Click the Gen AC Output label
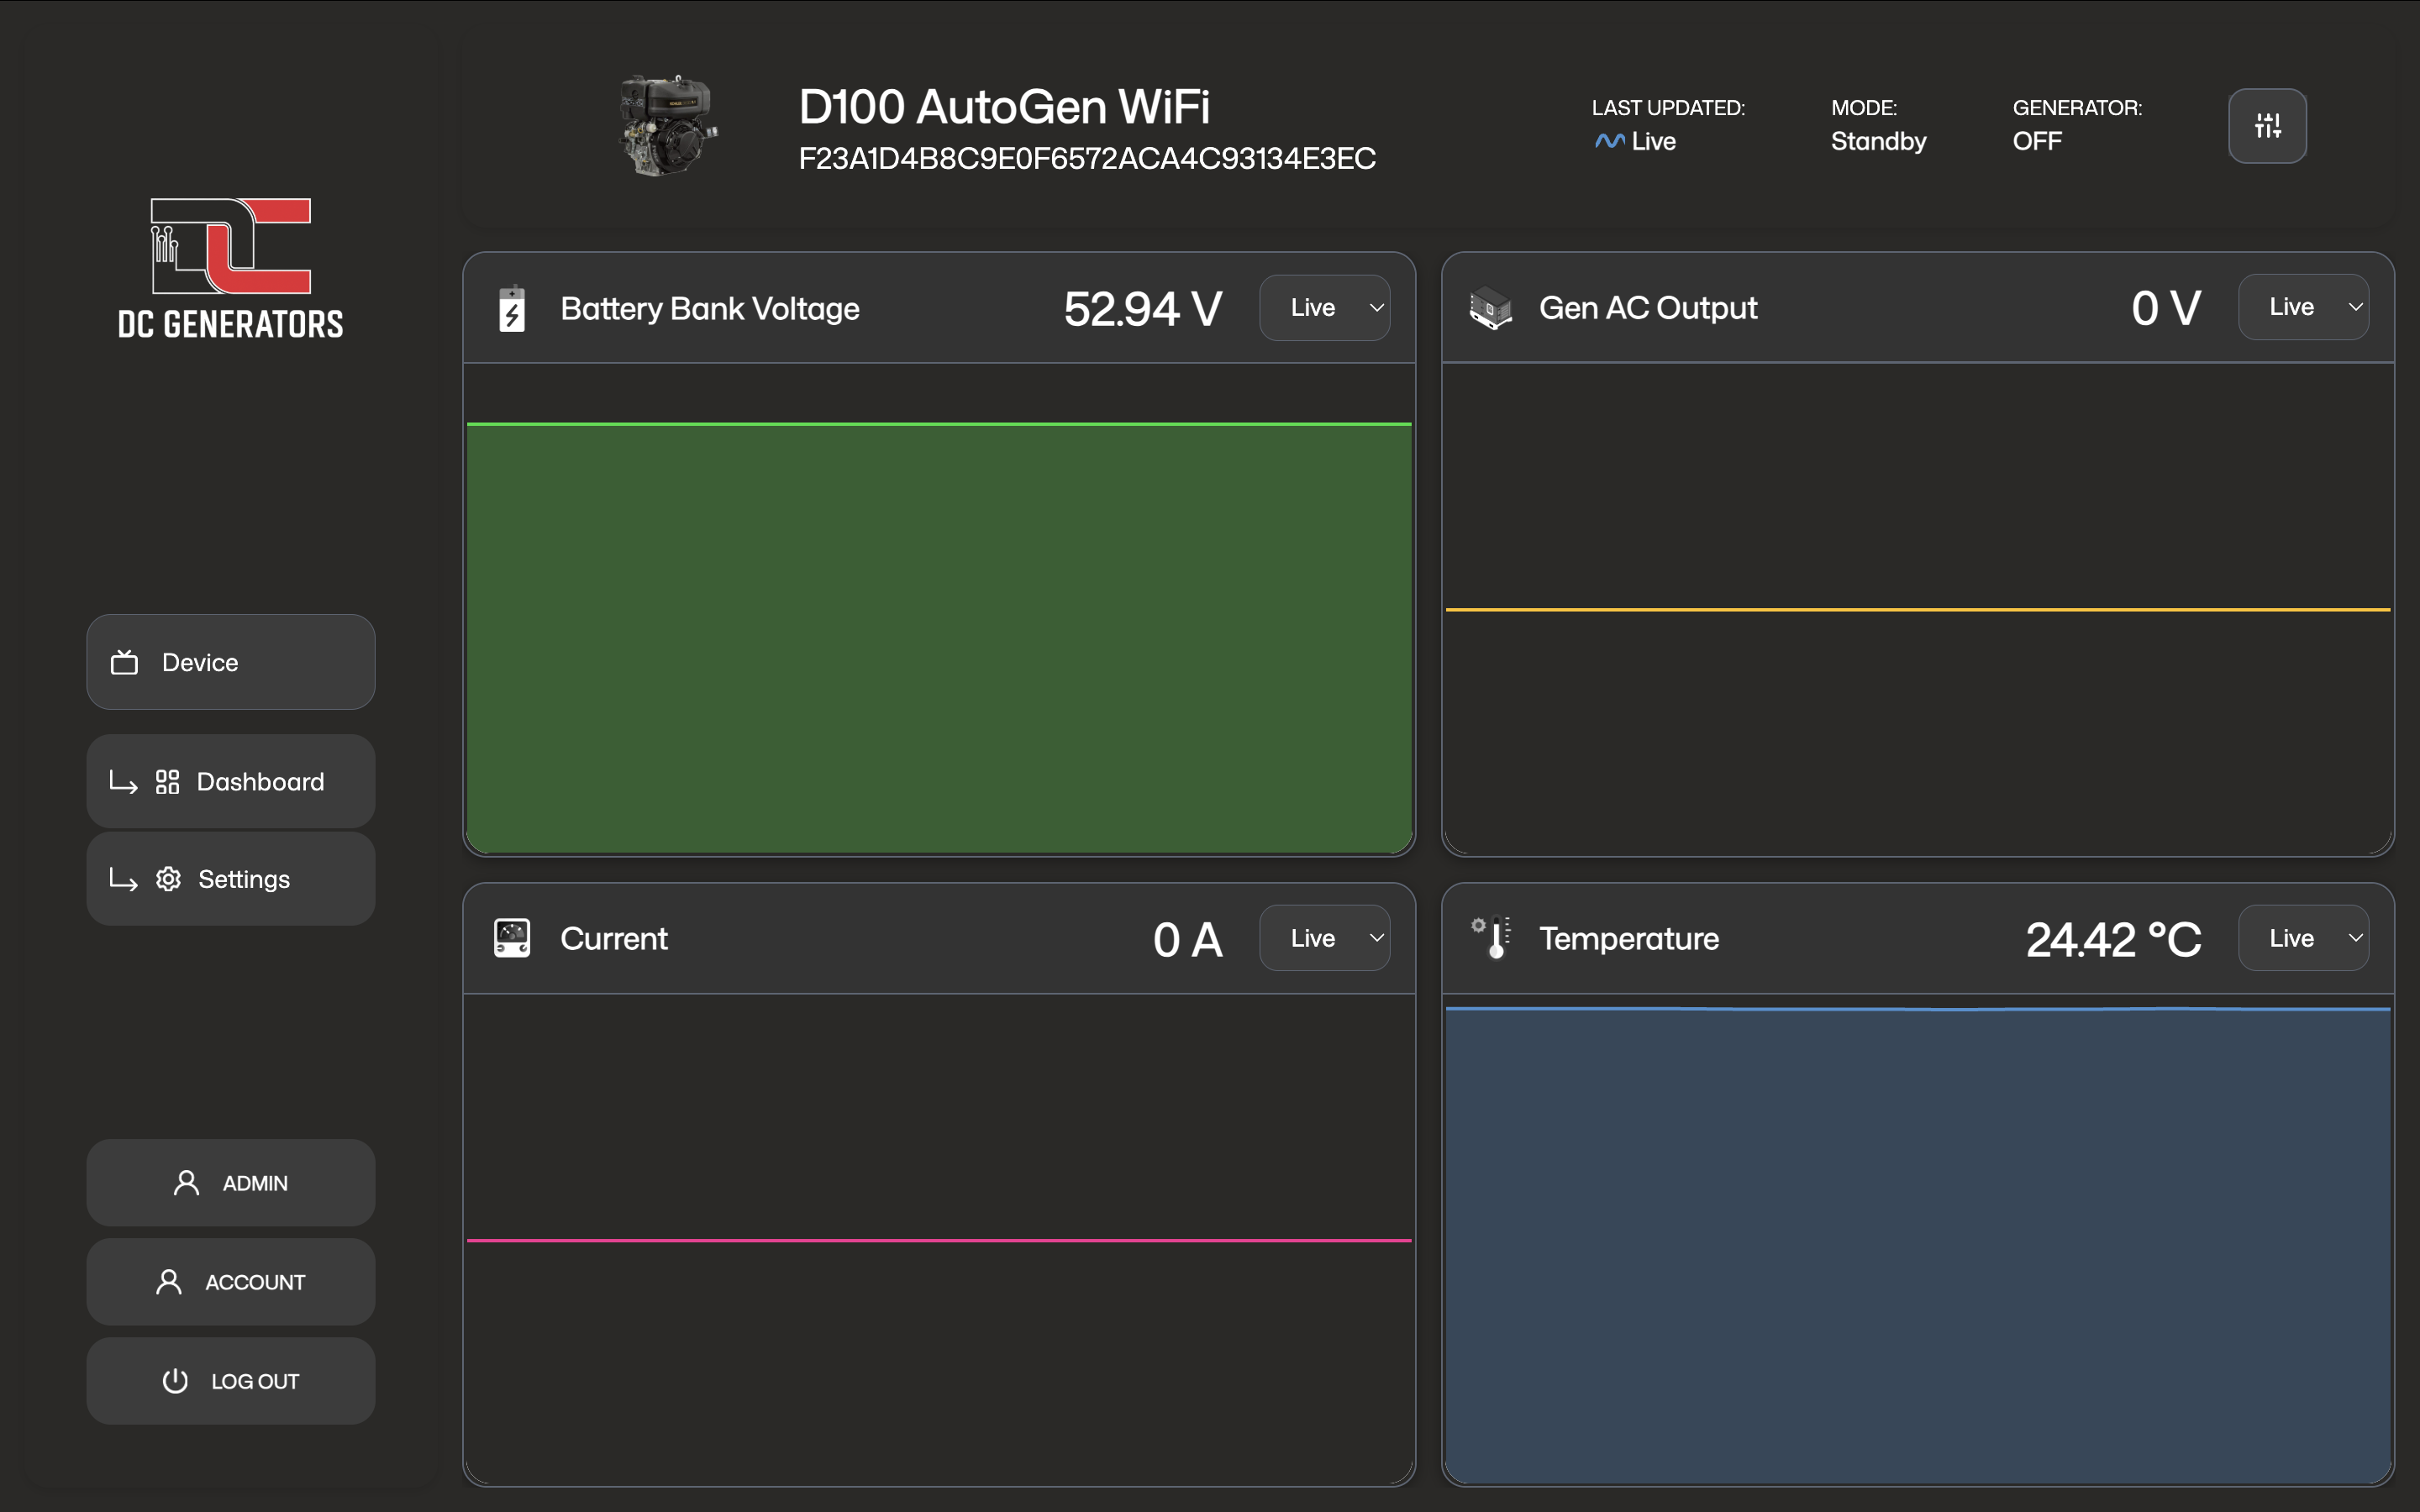2420x1512 pixels. coord(1648,308)
